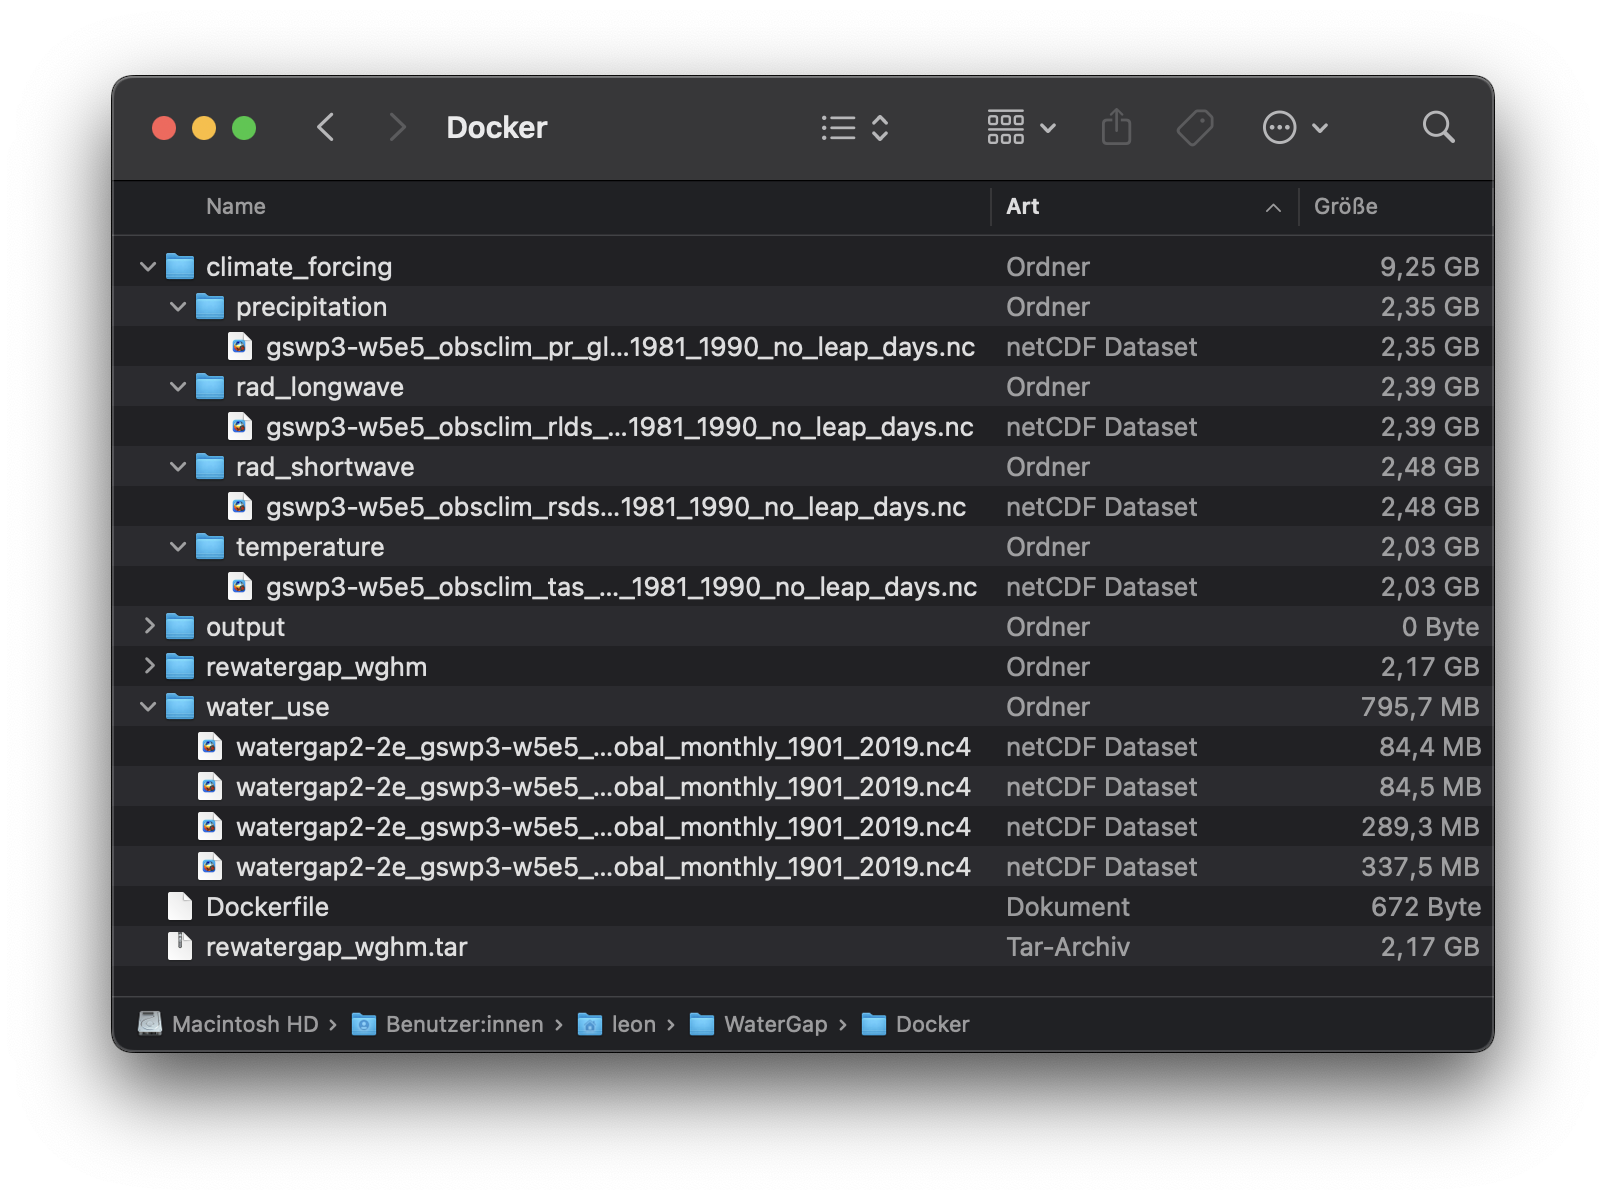Click the tag icon in toolbar
The image size is (1606, 1200).
click(1194, 127)
